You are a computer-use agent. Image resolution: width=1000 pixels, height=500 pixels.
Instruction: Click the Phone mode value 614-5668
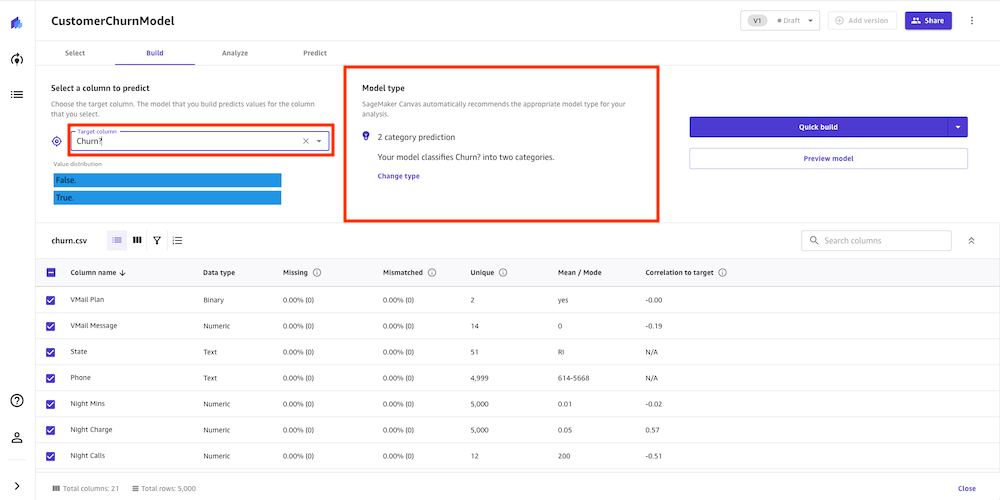[x=573, y=378]
